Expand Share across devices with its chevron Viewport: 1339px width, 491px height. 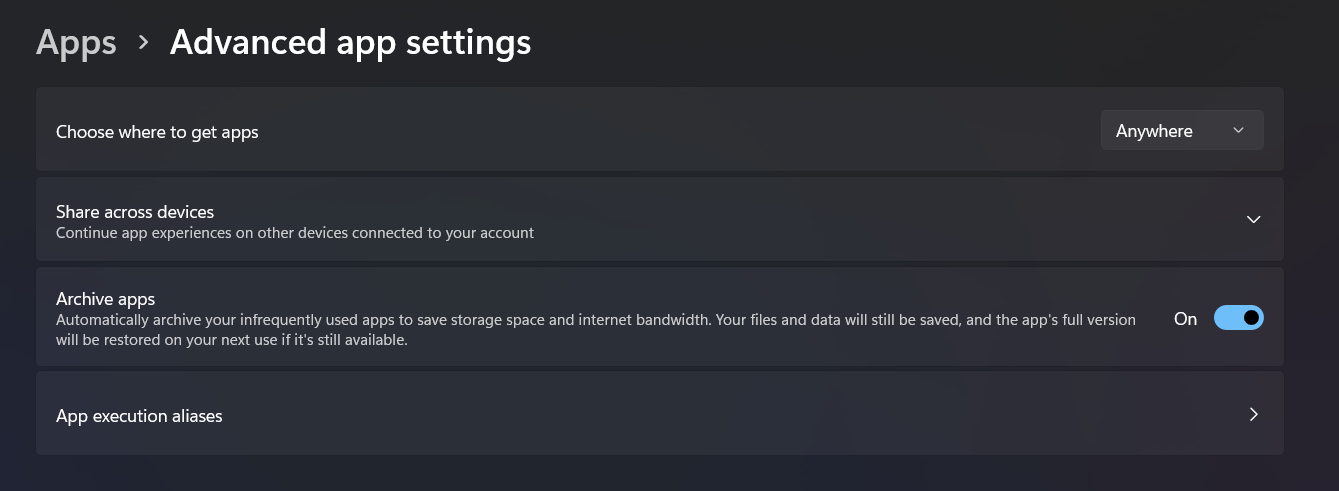click(1253, 219)
